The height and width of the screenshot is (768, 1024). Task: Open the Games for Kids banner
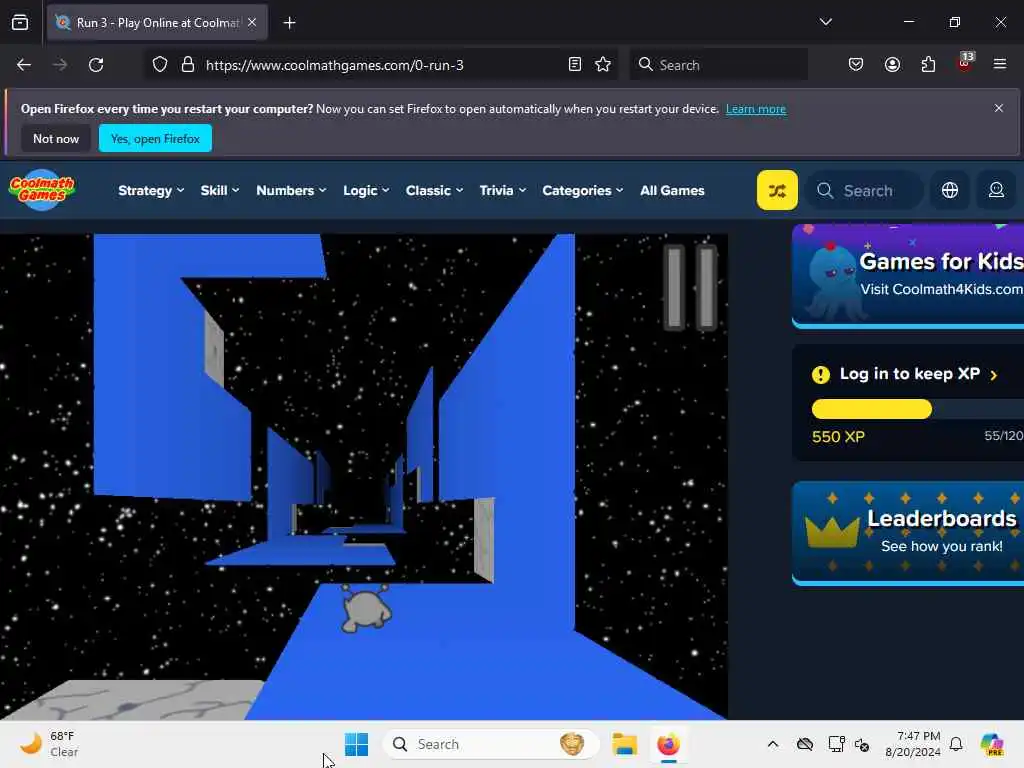[908, 276]
